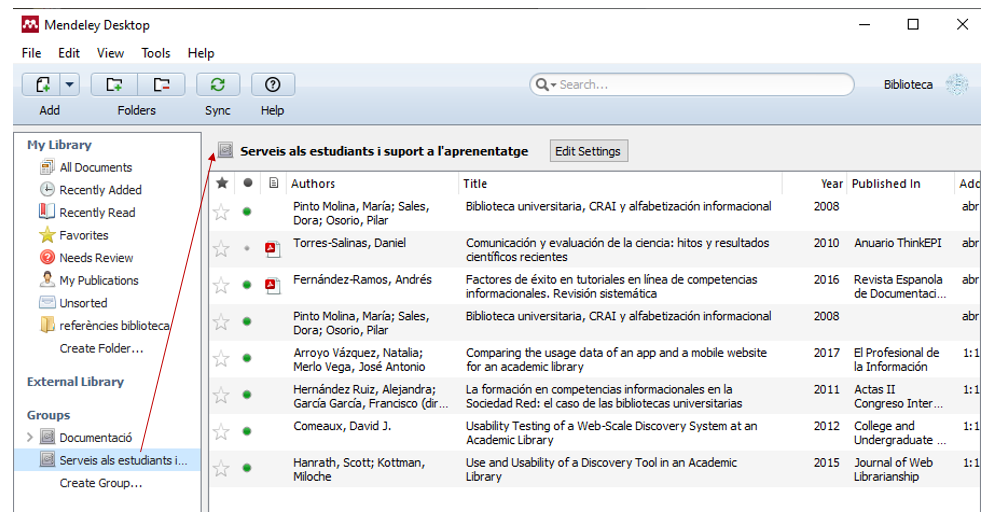Sort by the Year column header
The image size is (990, 524).
[832, 184]
